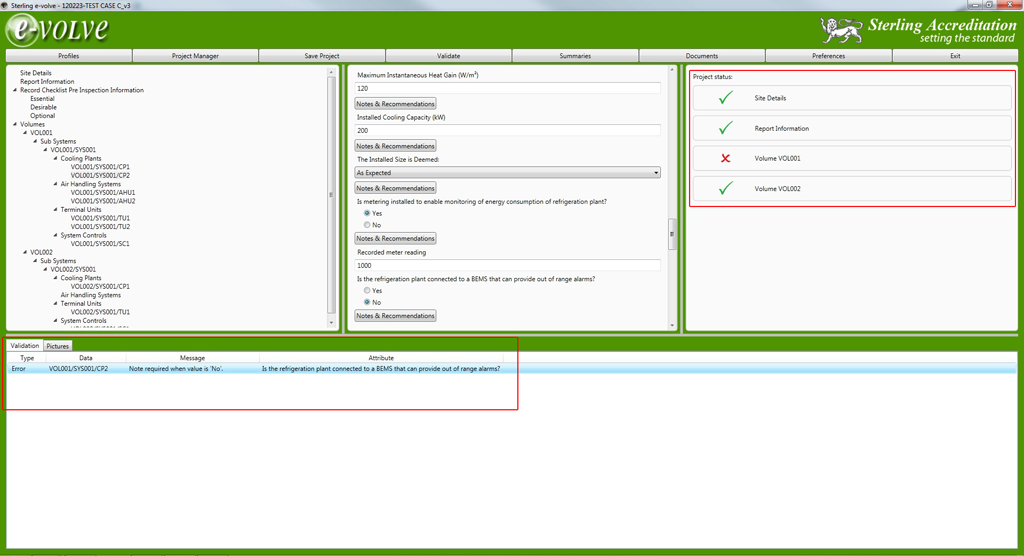1024x556 pixels.
Task: Click the green check icon beside Report Information status
Action: (x=726, y=128)
